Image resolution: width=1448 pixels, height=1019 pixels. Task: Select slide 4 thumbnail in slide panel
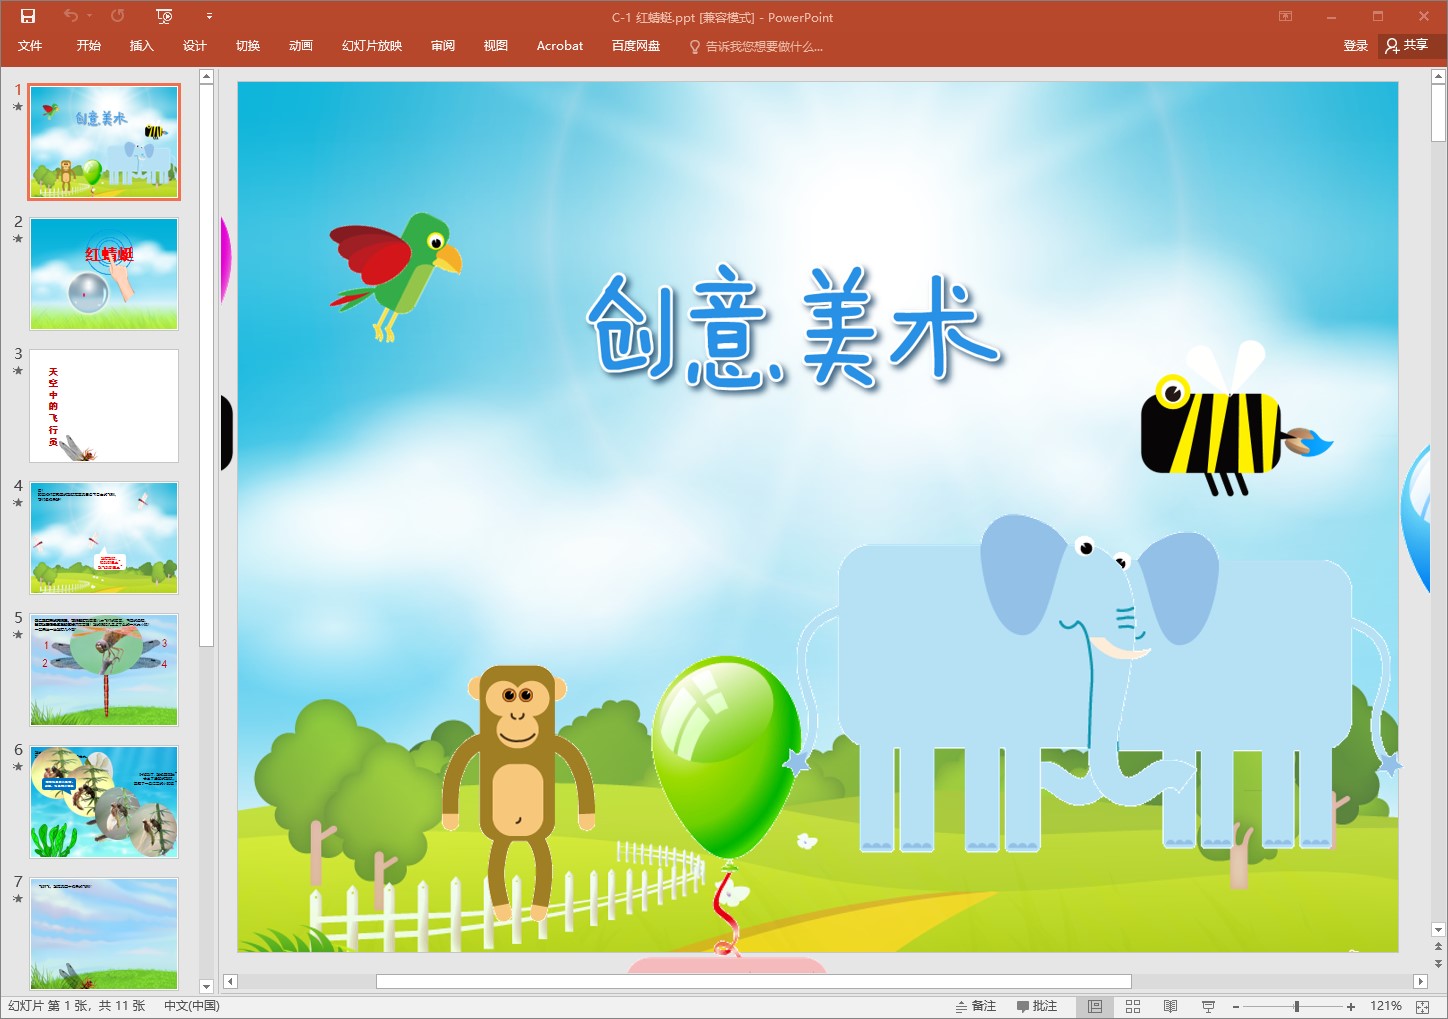tap(104, 538)
